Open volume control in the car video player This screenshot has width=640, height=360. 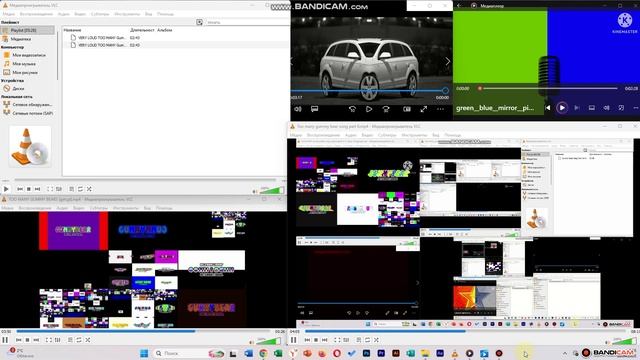[x=298, y=109]
